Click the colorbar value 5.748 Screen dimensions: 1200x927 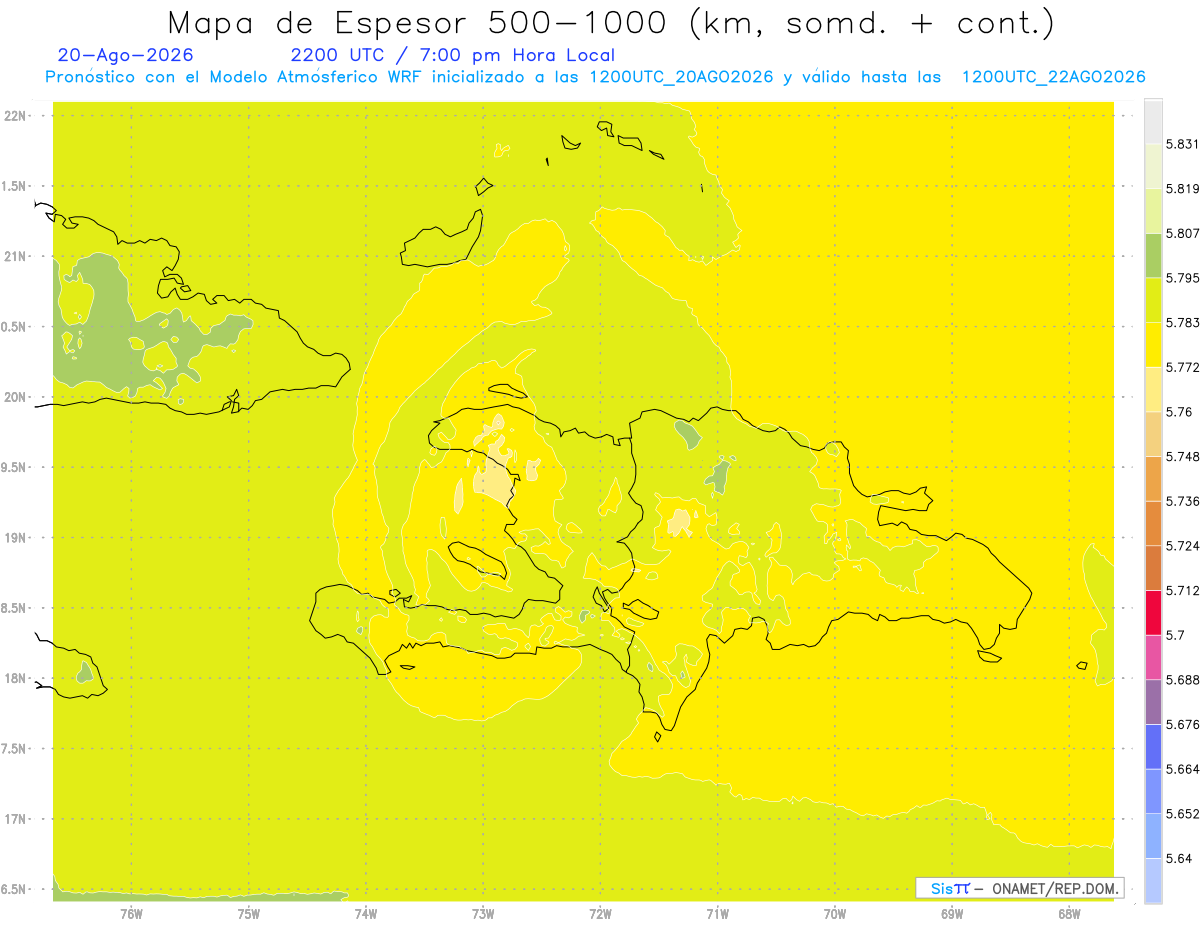pos(1183,456)
